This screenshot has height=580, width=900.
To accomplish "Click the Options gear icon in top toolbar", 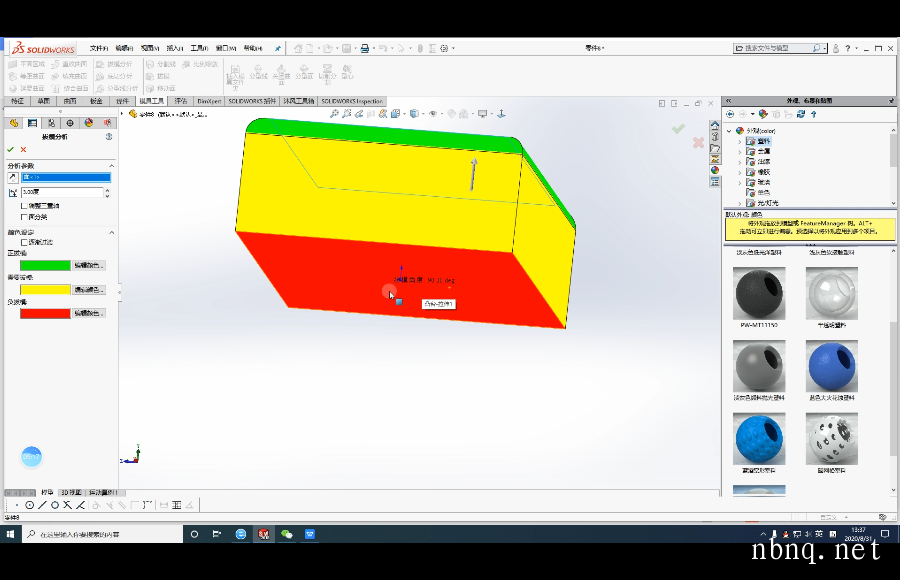I will click(444, 48).
